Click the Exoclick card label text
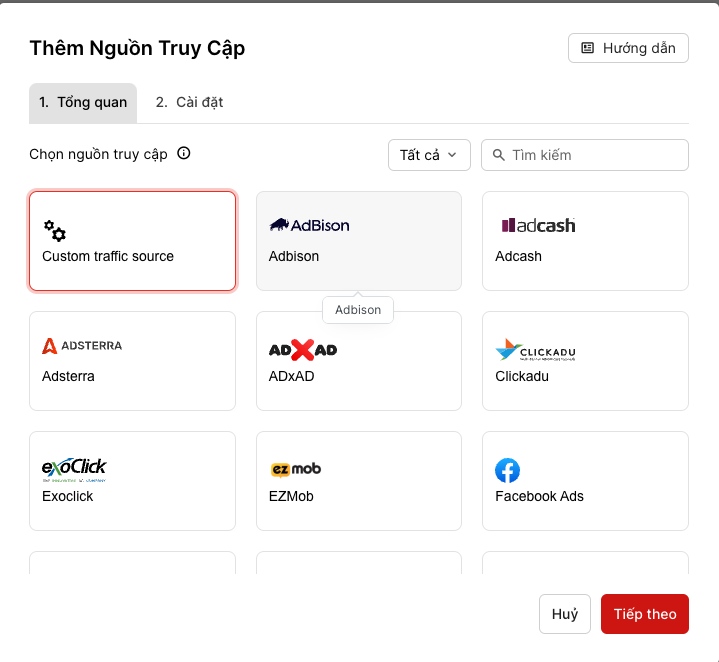 (68, 496)
